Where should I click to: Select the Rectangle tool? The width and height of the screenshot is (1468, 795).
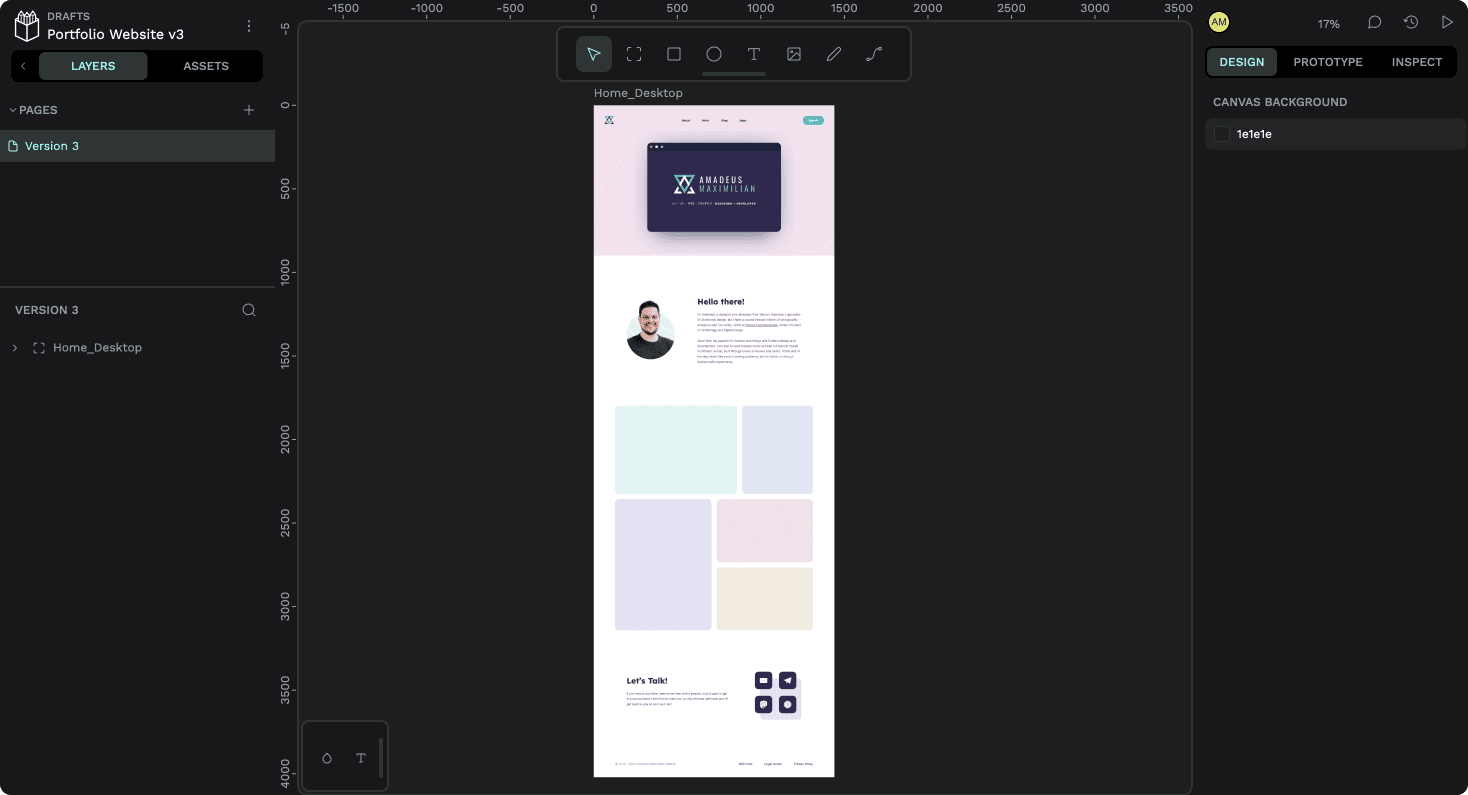pyautogui.click(x=673, y=54)
